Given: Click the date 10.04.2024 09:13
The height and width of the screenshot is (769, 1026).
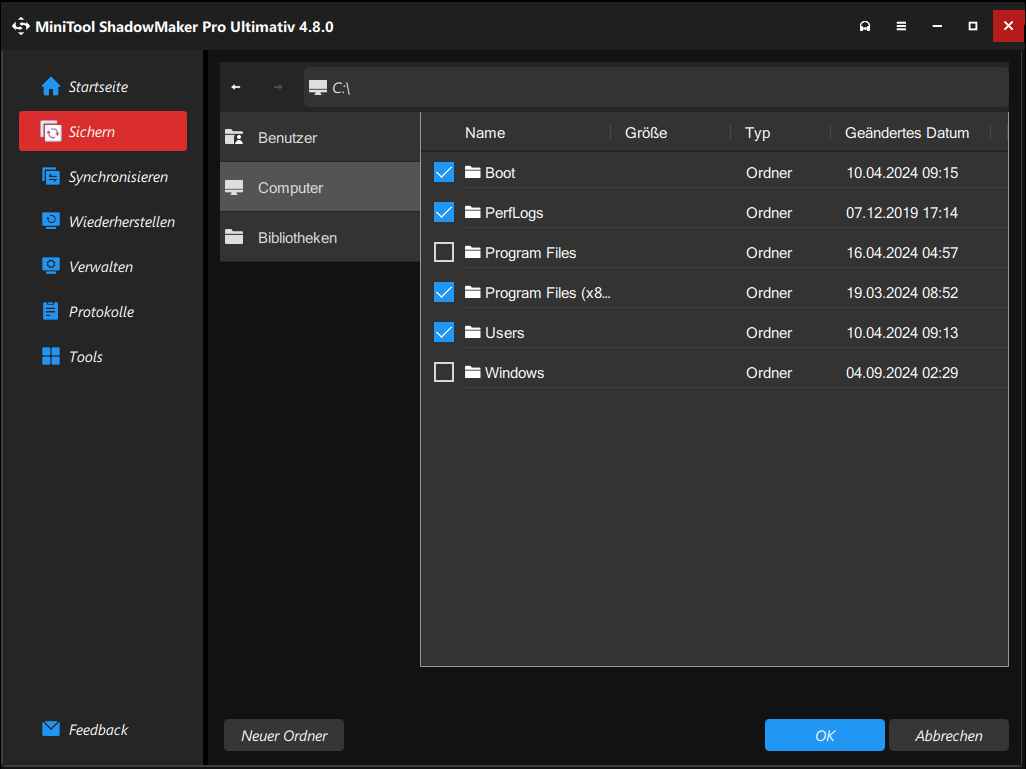Looking at the screenshot, I should point(902,332).
